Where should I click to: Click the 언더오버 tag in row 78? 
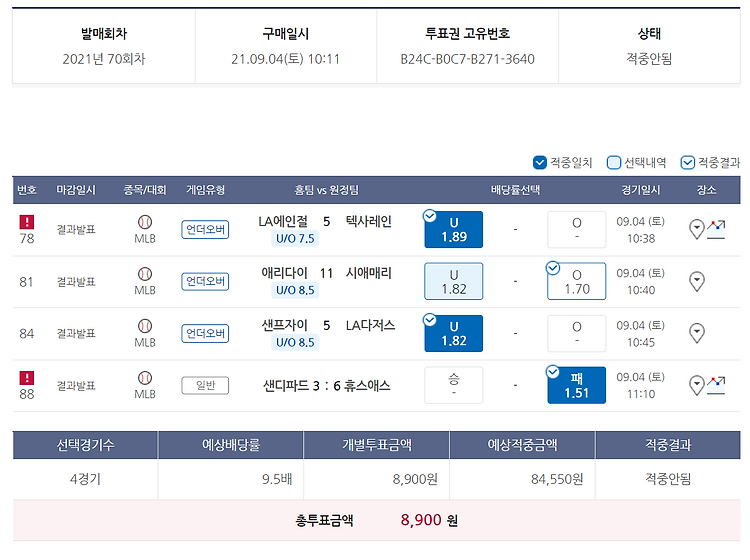pos(205,230)
